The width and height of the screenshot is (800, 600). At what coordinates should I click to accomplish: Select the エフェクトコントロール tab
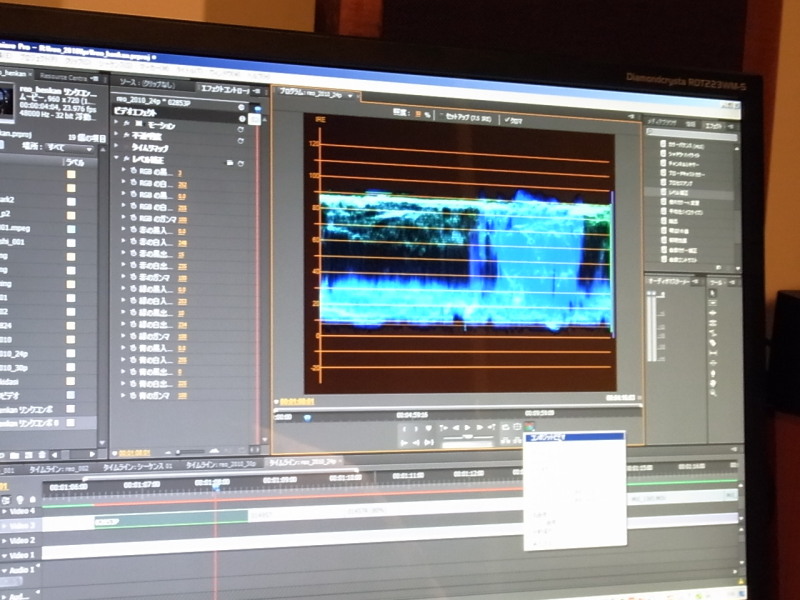coord(225,89)
